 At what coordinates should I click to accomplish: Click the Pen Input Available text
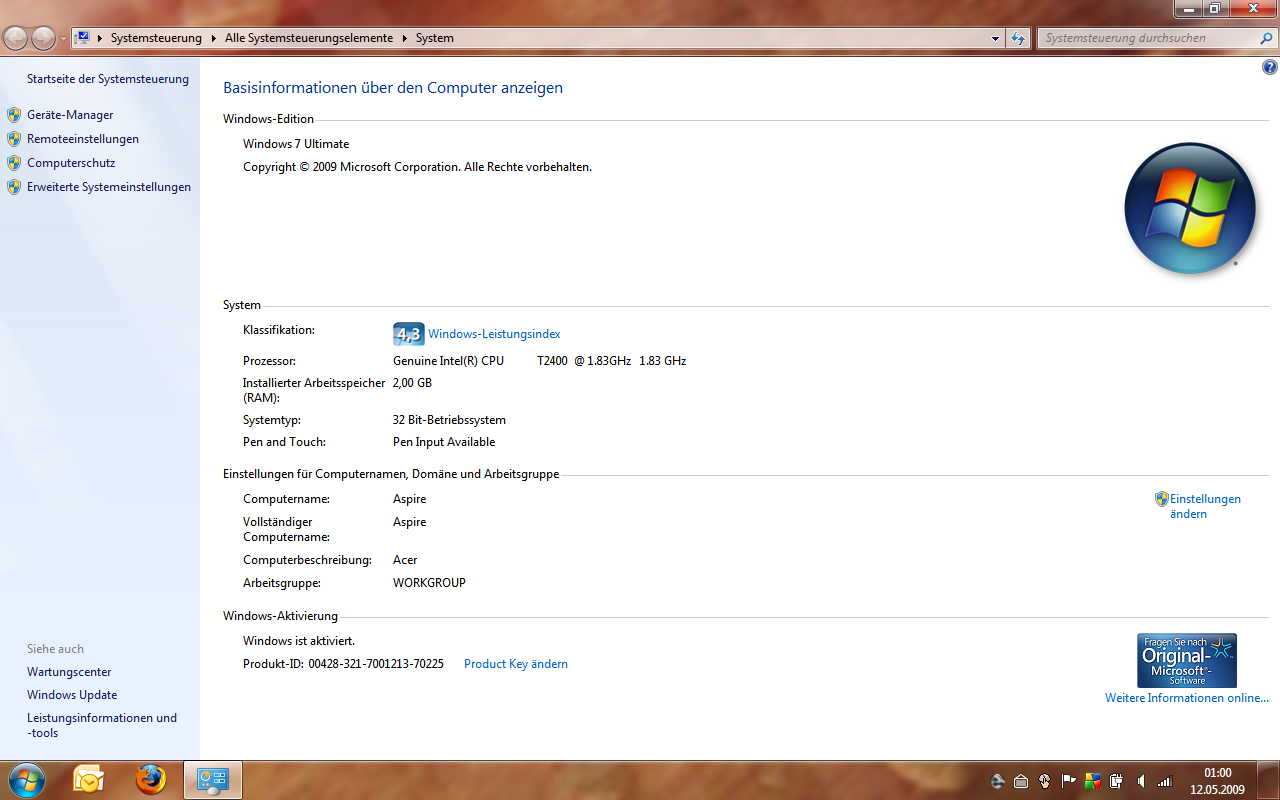[444, 442]
